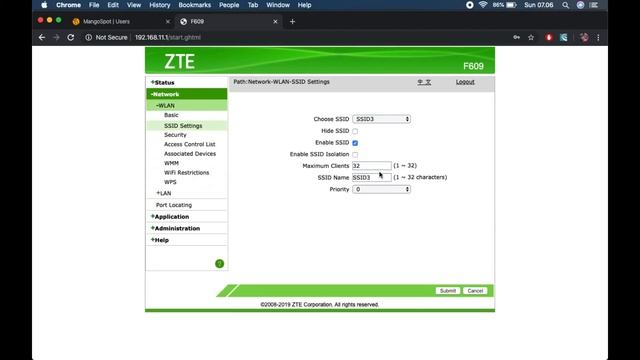Open the Port Locating page
This screenshot has width=640, height=360.
pyautogui.click(x=174, y=205)
